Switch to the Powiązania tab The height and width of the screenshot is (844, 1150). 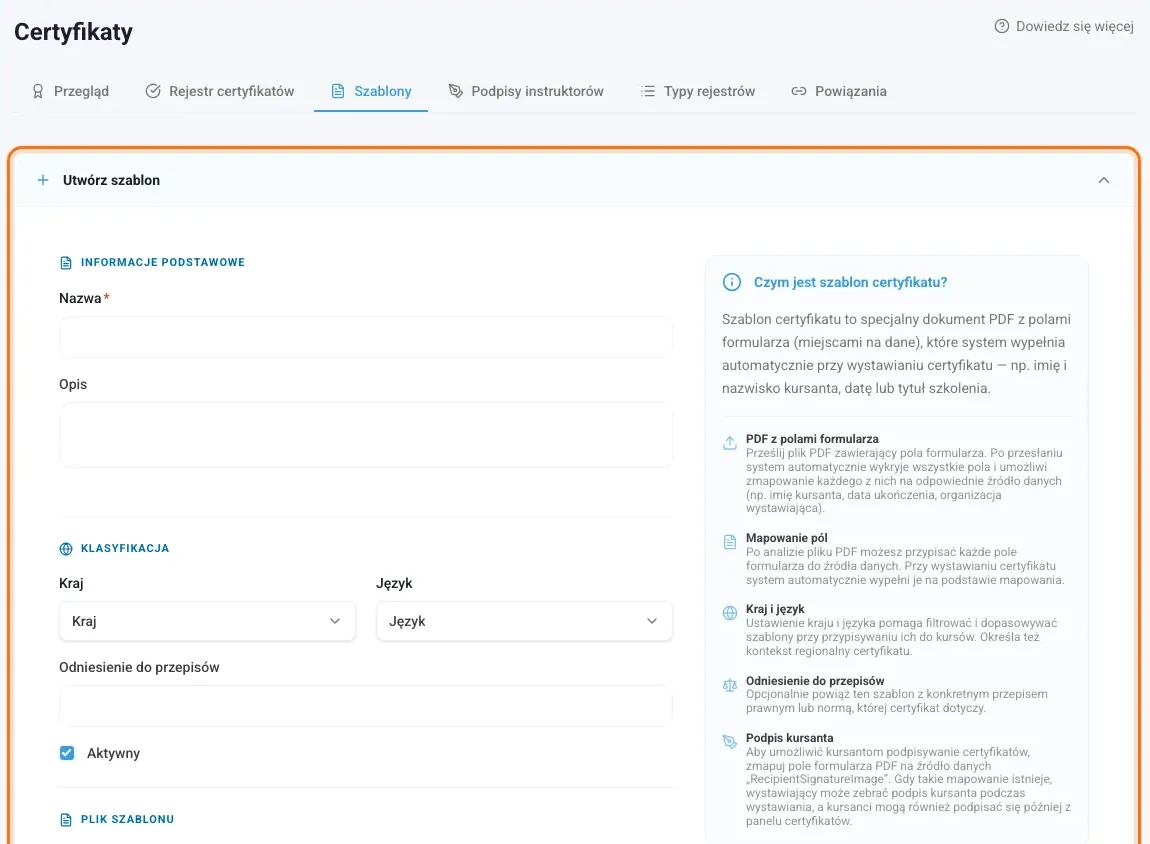click(839, 91)
